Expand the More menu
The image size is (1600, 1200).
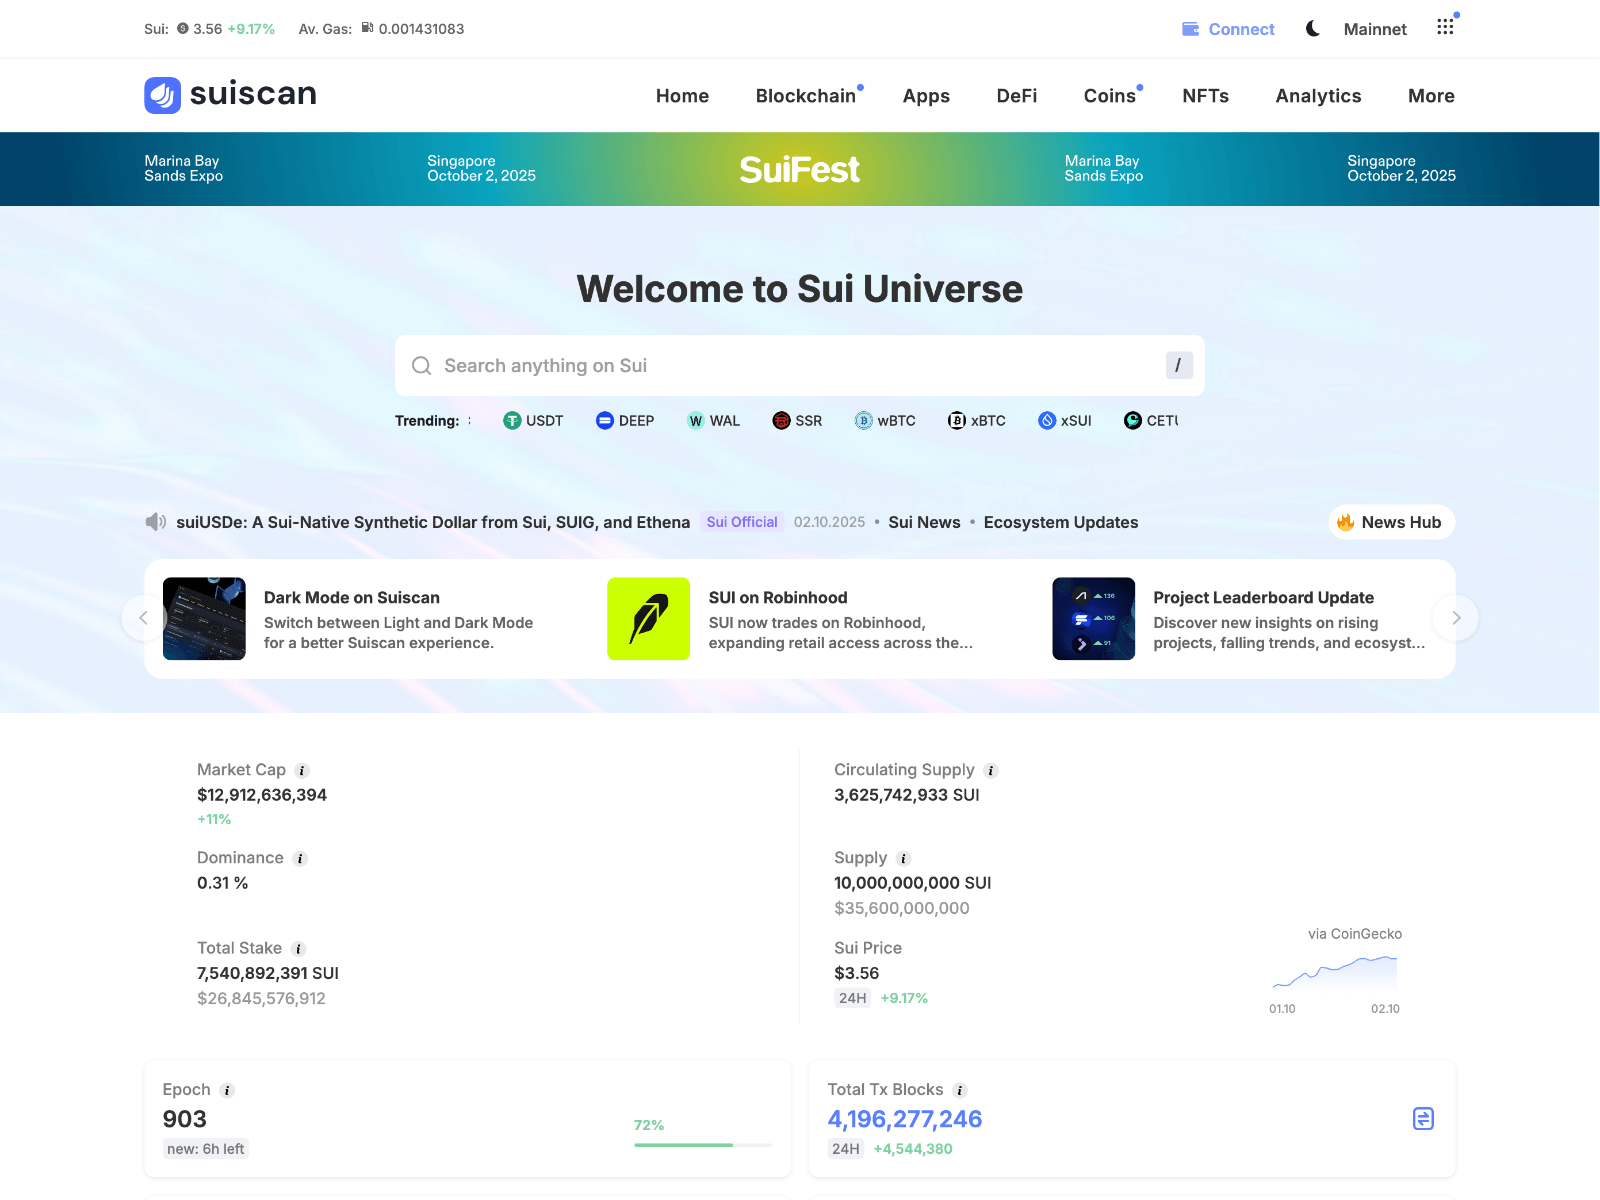click(x=1431, y=96)
